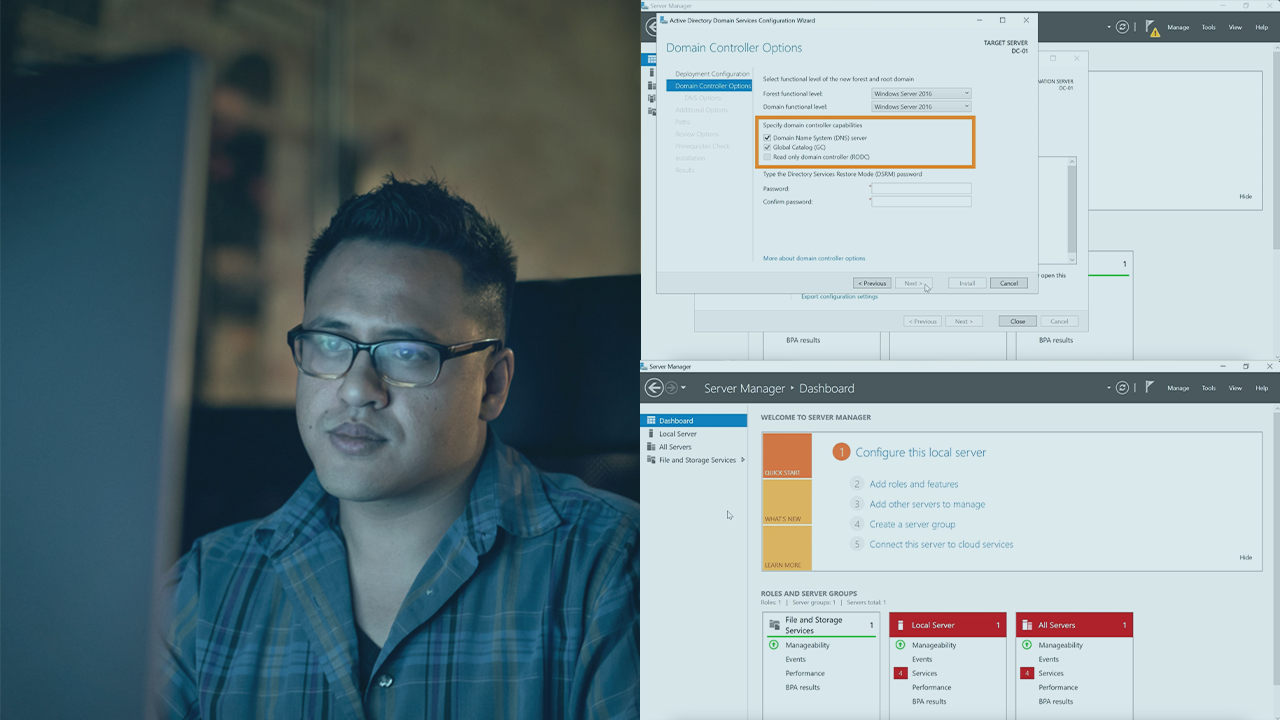Select Deployment Configuration step in wizard
This screenshot has height=720, width=1280.
coord(711,74)
